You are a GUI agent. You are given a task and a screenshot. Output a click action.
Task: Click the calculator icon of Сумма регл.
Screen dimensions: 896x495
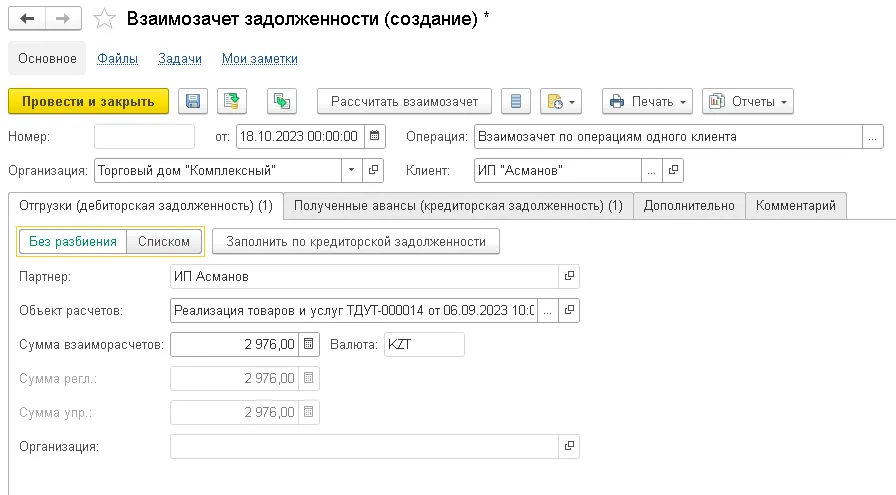pos(309,378)
